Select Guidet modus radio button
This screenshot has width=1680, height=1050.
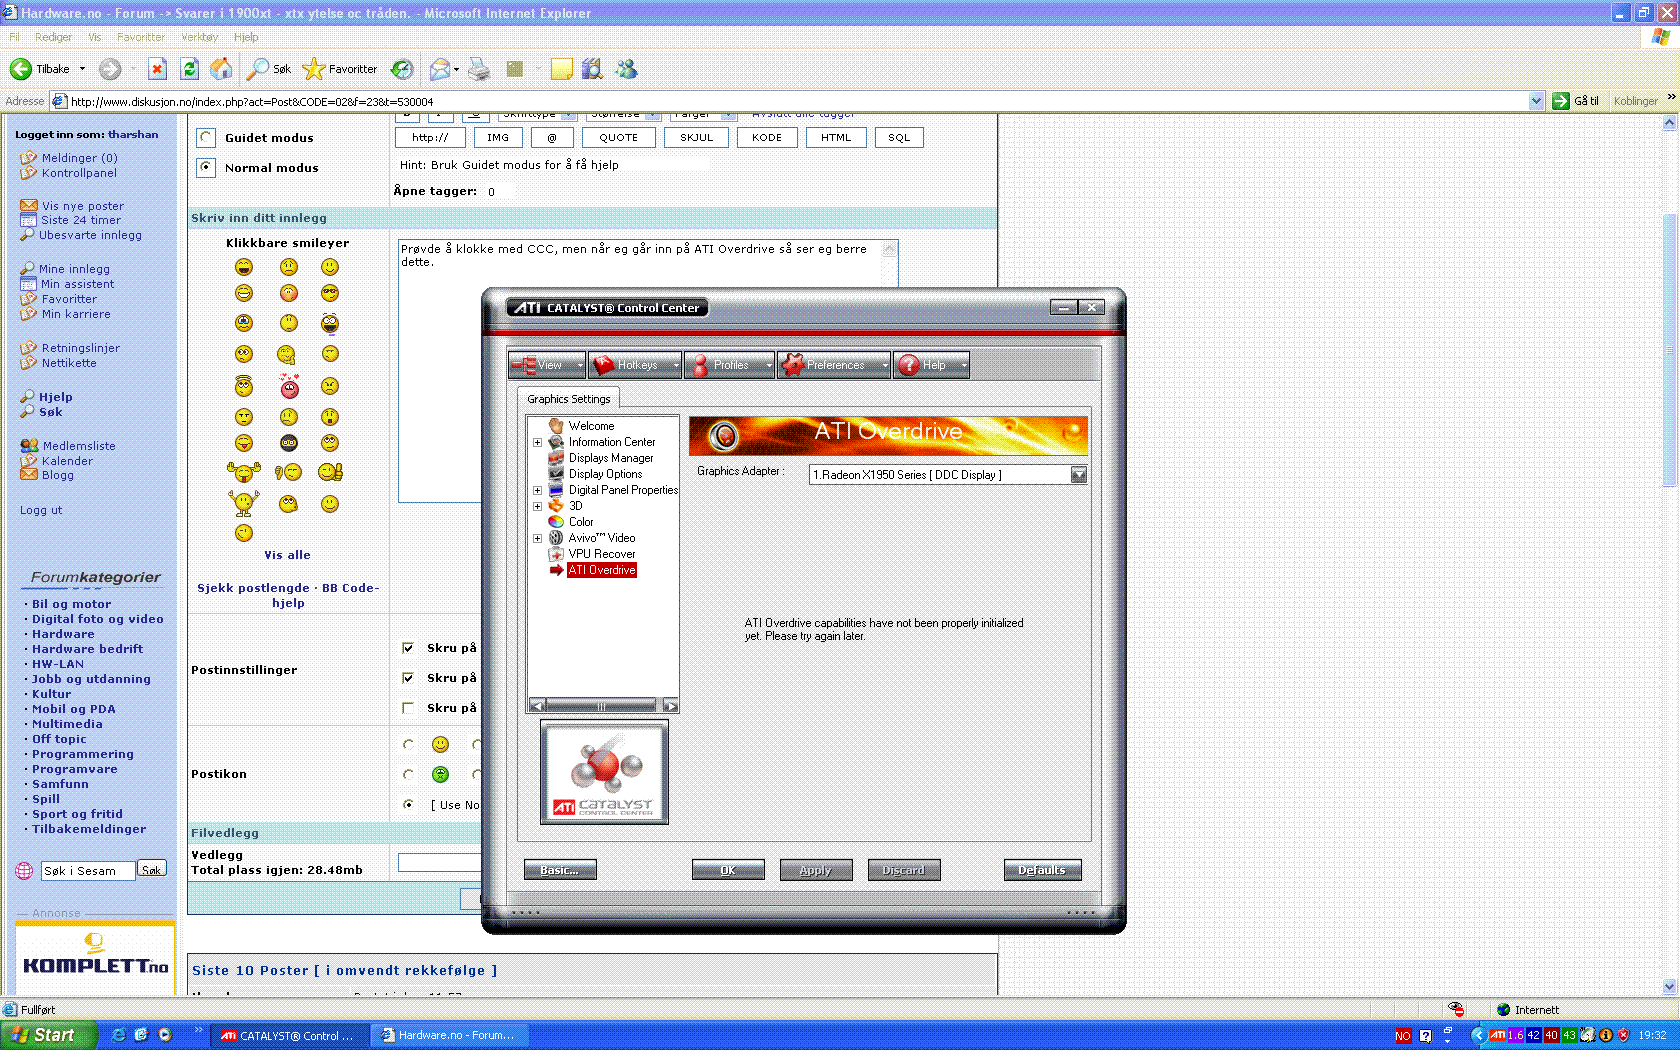tap(206, 138)
